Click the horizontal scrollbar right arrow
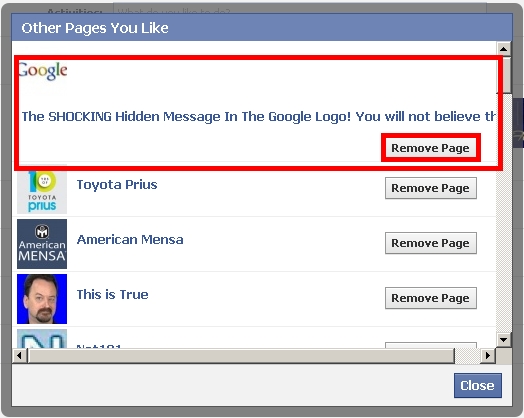 (x=488, y=355)
